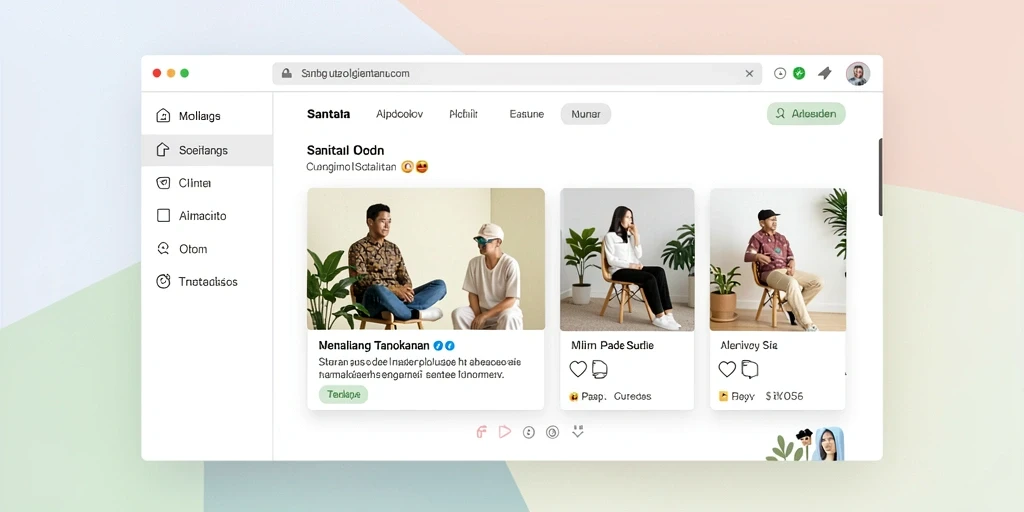The width and height of the screenshot is (1024, 512).
Task: Click the browser address bar URL field
Action: pyautogui.click(x=517, y=74)
